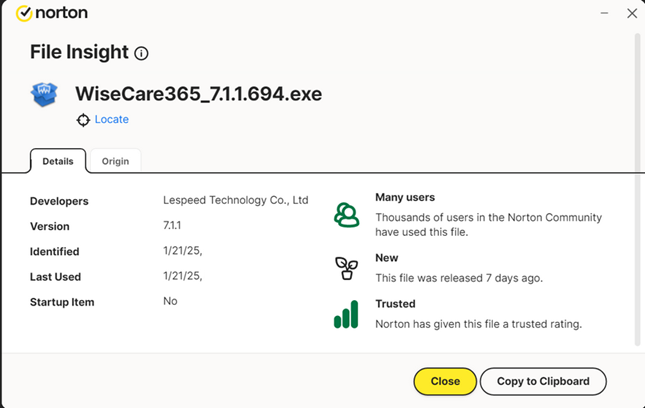Click the File Insight info icon
This screenshot has width=645, height=408.
click(141, 53)
